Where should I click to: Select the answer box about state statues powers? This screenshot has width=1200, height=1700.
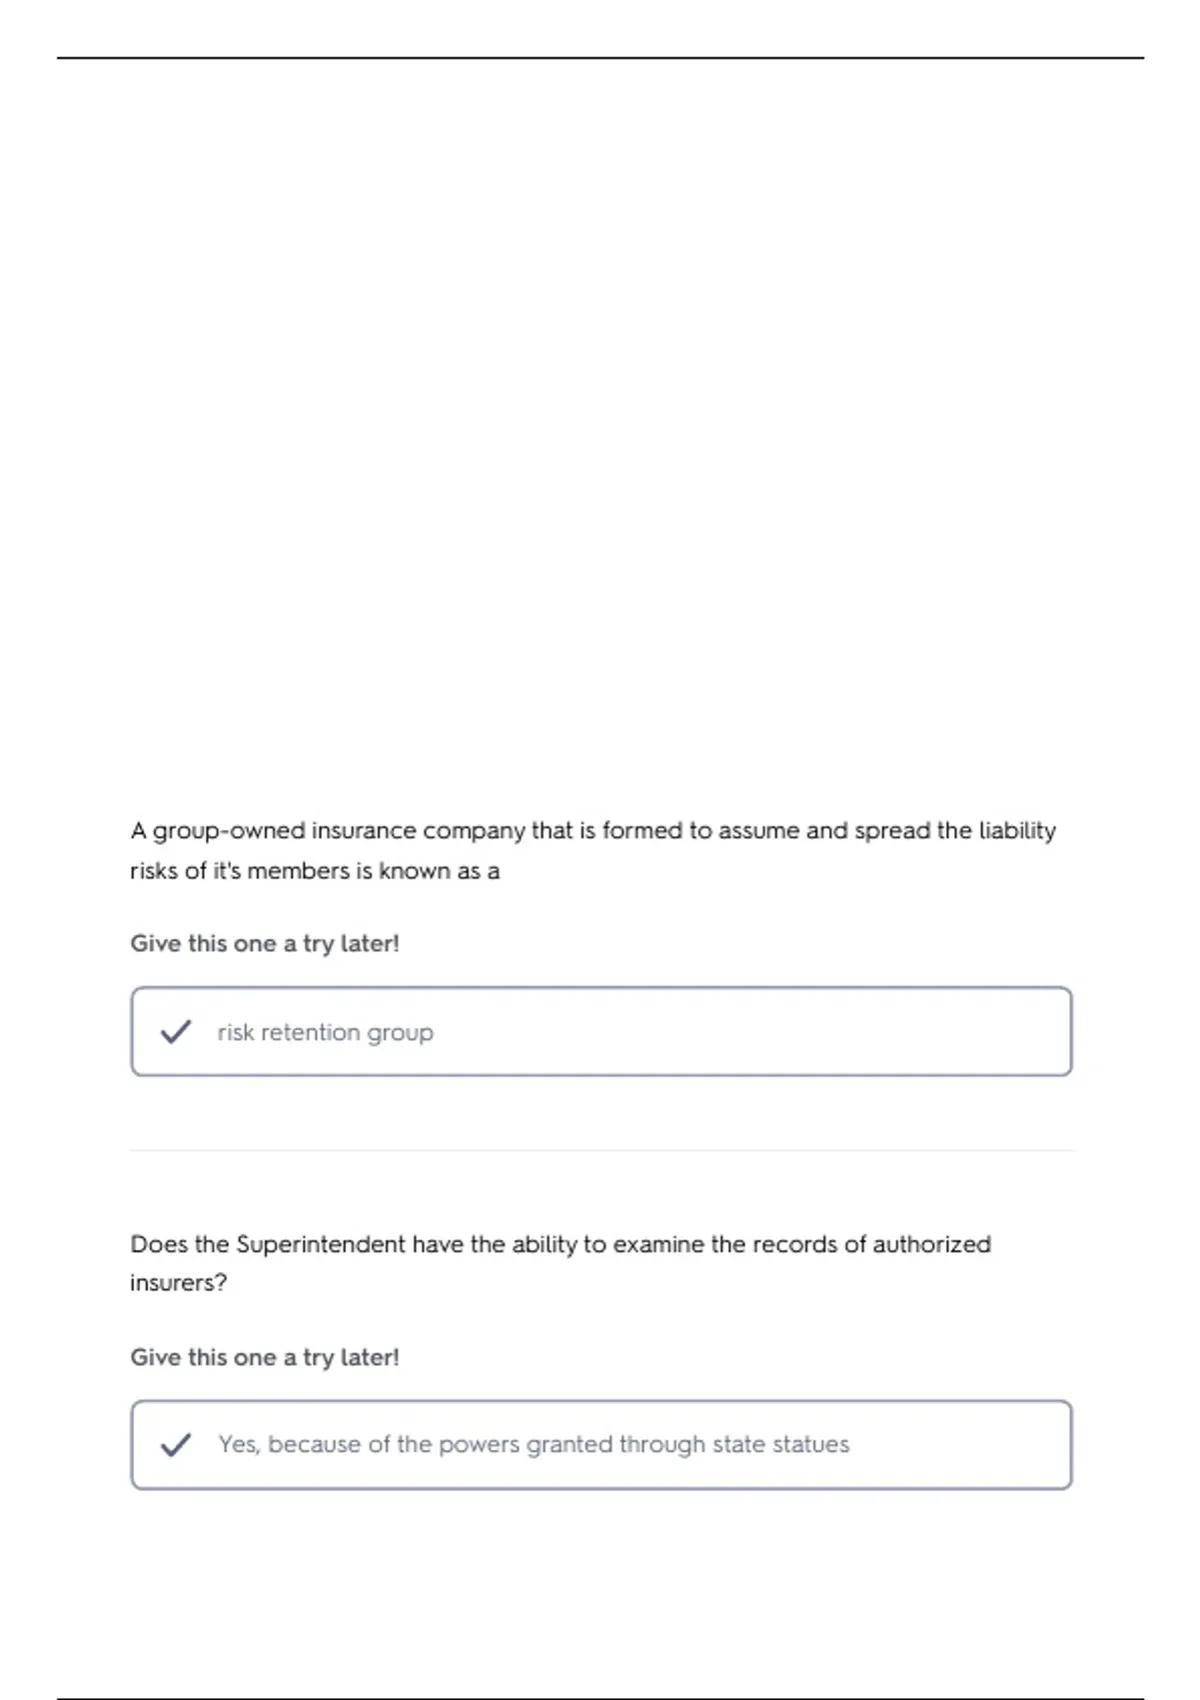pyautogui.click(x=601, y=1445)
